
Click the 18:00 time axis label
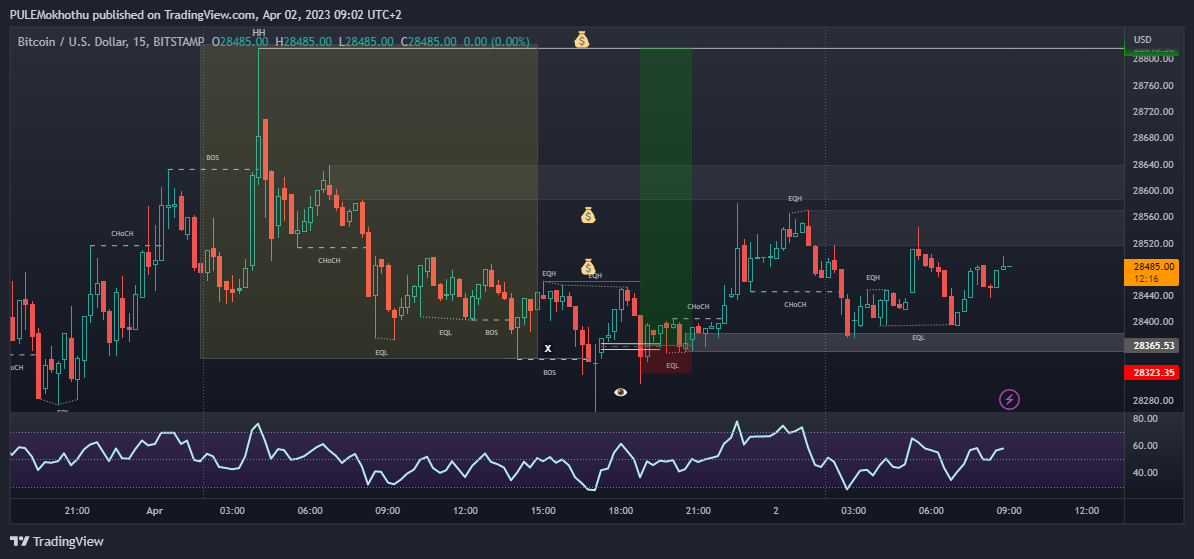[621, 511]
